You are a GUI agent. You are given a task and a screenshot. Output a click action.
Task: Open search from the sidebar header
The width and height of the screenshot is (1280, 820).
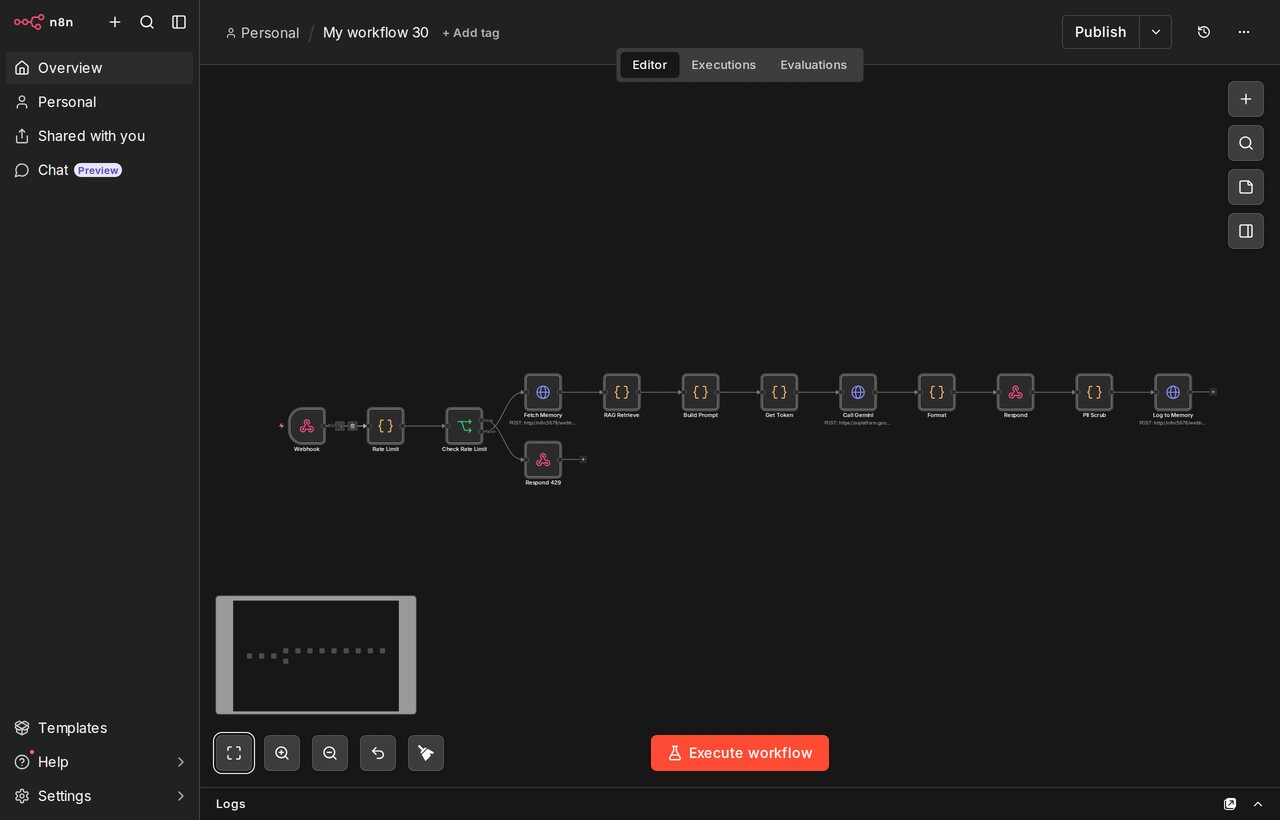pyautogui.click(x=147, y=22)
